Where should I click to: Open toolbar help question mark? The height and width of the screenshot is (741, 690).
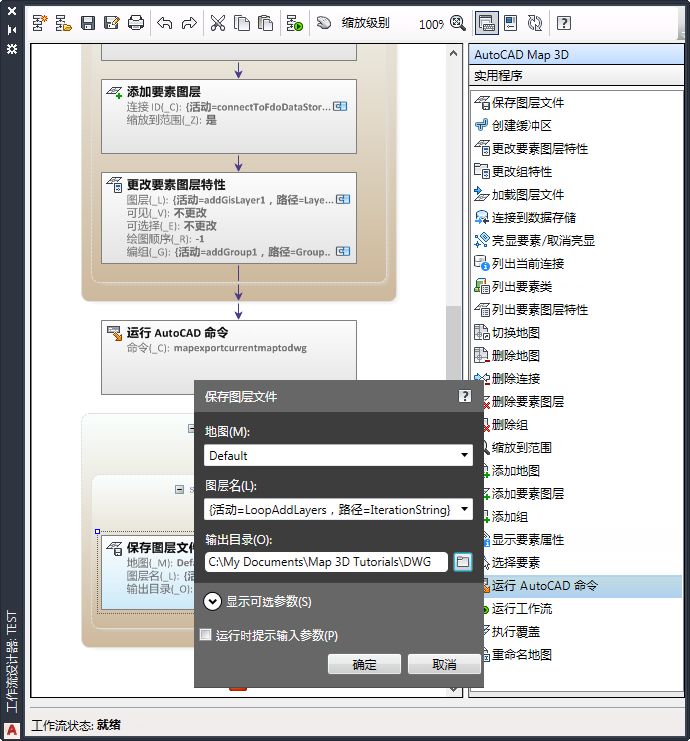pyautogui.click(x=564, y=23)
